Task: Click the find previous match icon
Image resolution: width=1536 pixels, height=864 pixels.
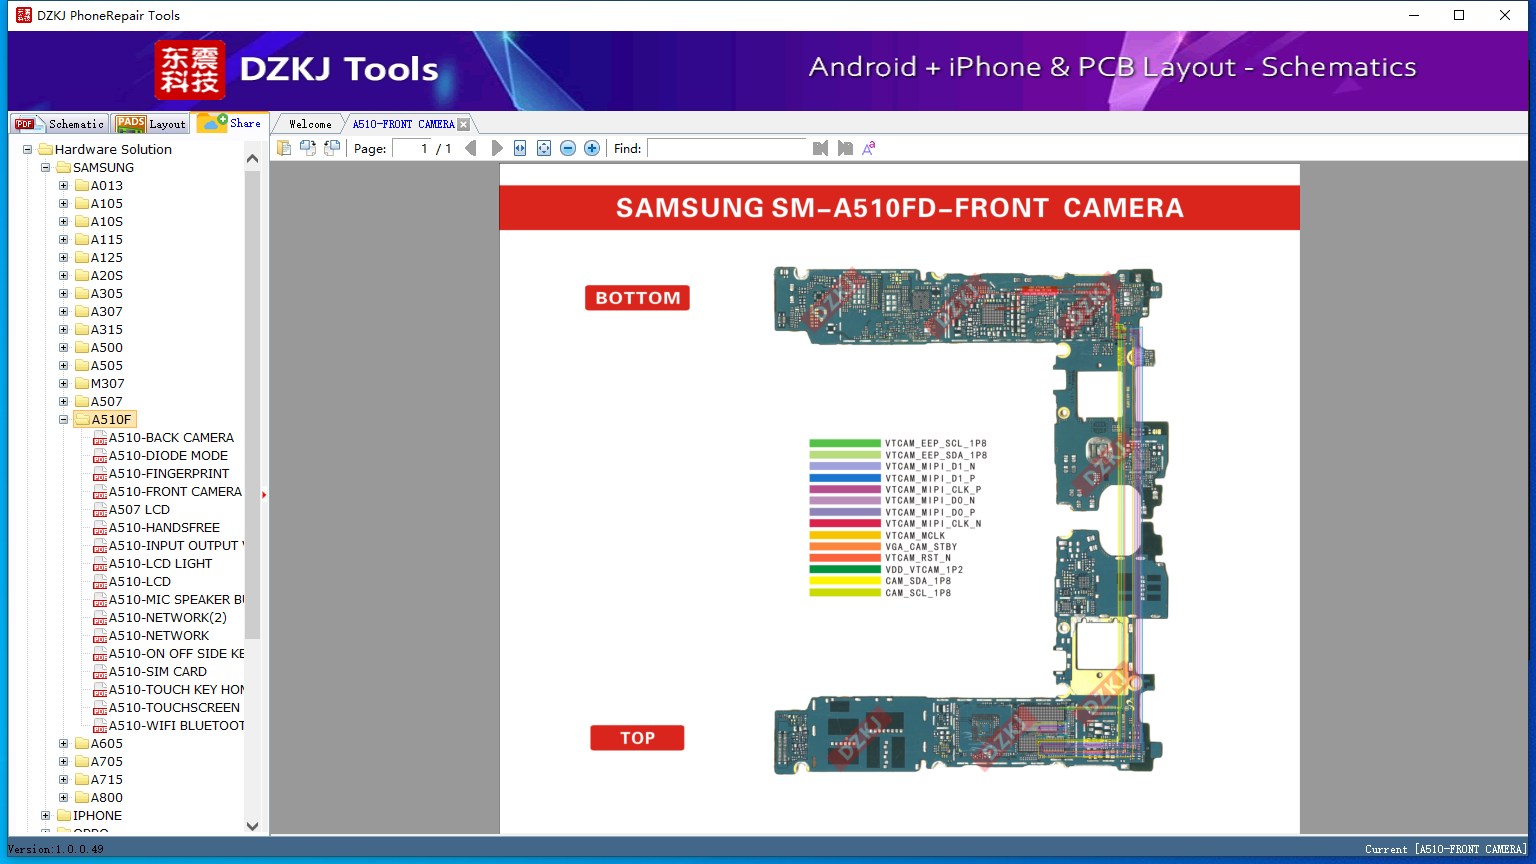Action: click(x=821, y=148)
